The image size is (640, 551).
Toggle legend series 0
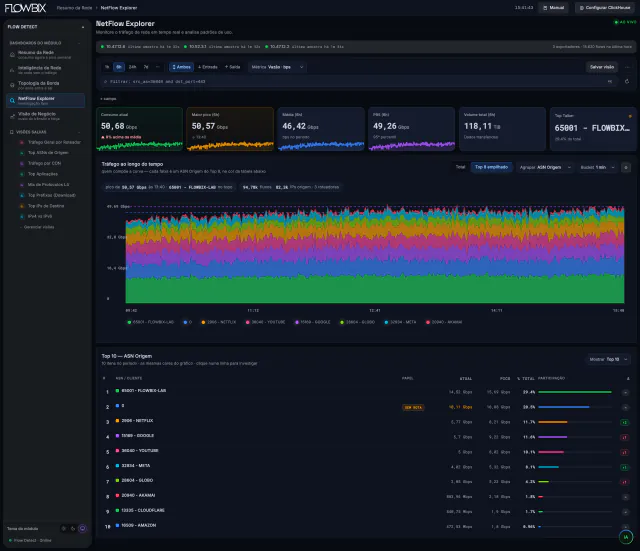[187, 322]
